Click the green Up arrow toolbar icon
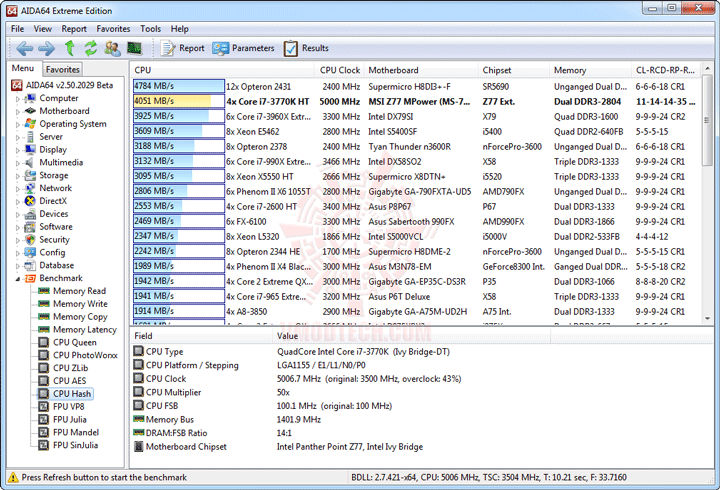Viewport: 720px width, 490px height. point(69,48)
